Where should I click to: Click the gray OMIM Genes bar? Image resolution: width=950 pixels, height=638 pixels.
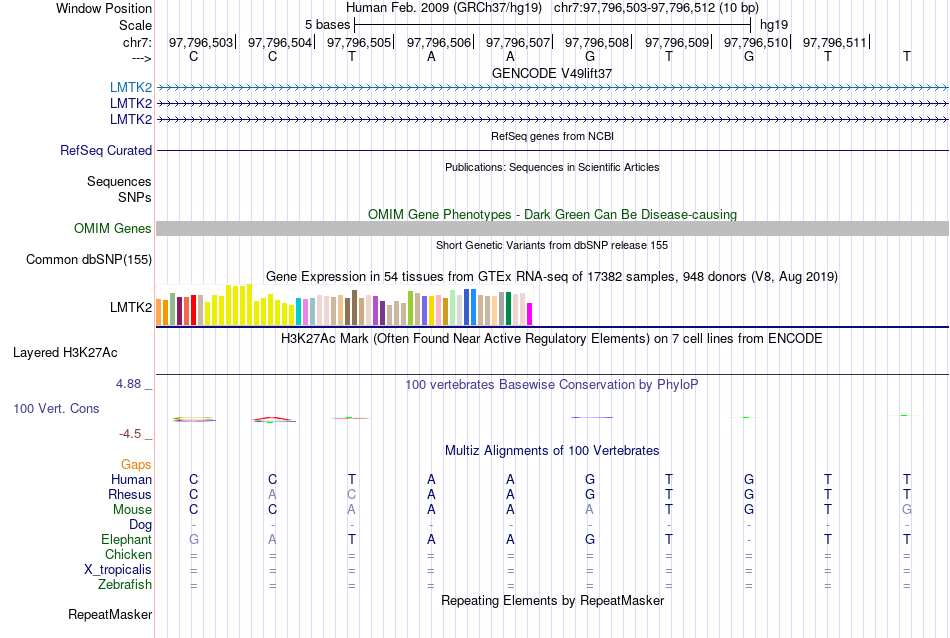point(553,228)
